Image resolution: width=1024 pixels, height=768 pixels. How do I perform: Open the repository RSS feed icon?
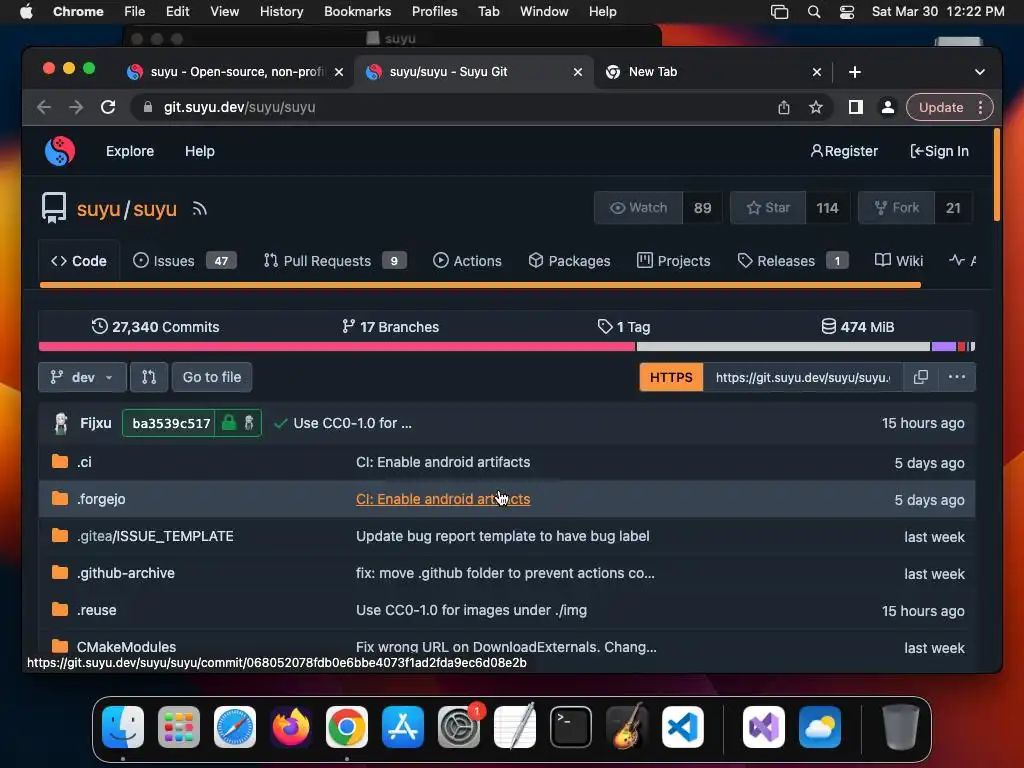[199, 209]
